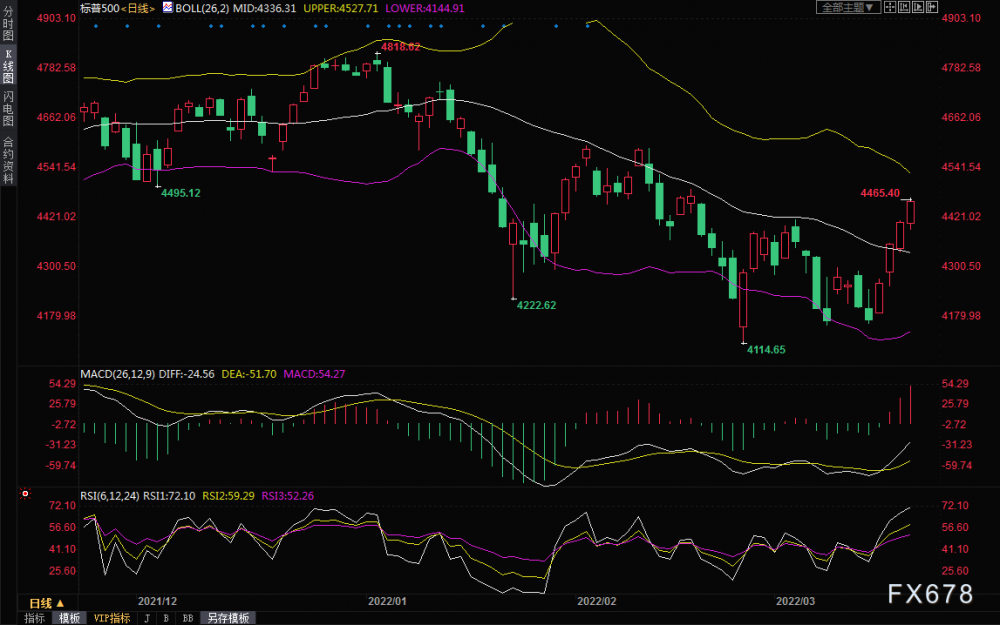Click the 4114.65 low price label
The width and height of the screenshot is (1000, 625).
coord(766,349)
